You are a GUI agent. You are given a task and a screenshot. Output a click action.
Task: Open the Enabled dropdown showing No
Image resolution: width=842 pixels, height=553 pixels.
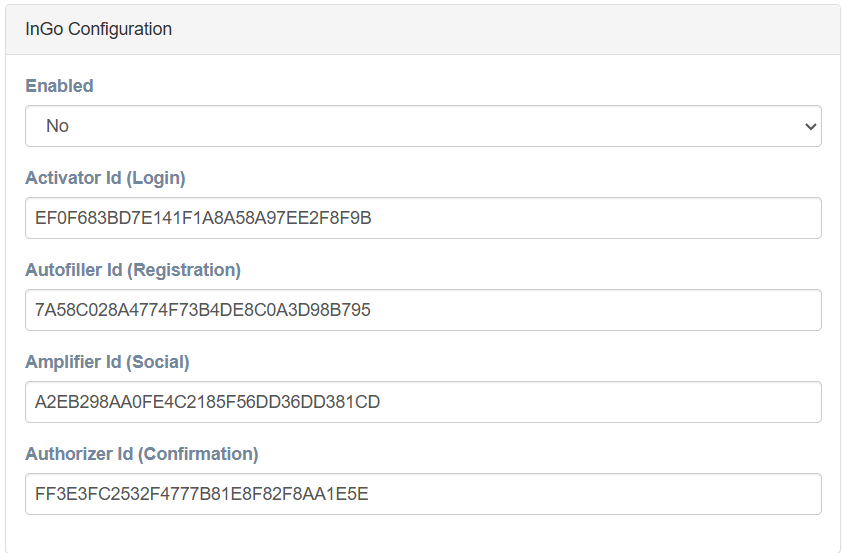(423, 126)
